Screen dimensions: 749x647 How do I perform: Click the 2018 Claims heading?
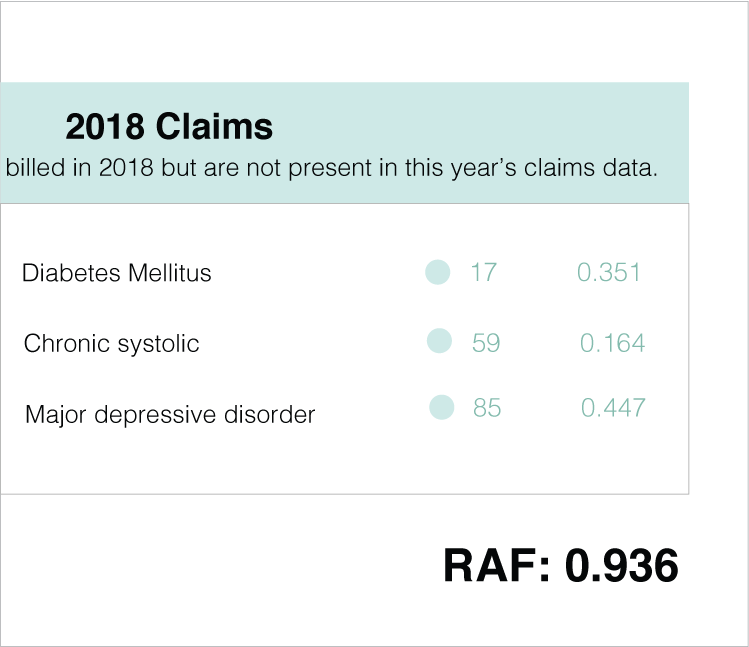pyautogui.click(x=169, y=127)
